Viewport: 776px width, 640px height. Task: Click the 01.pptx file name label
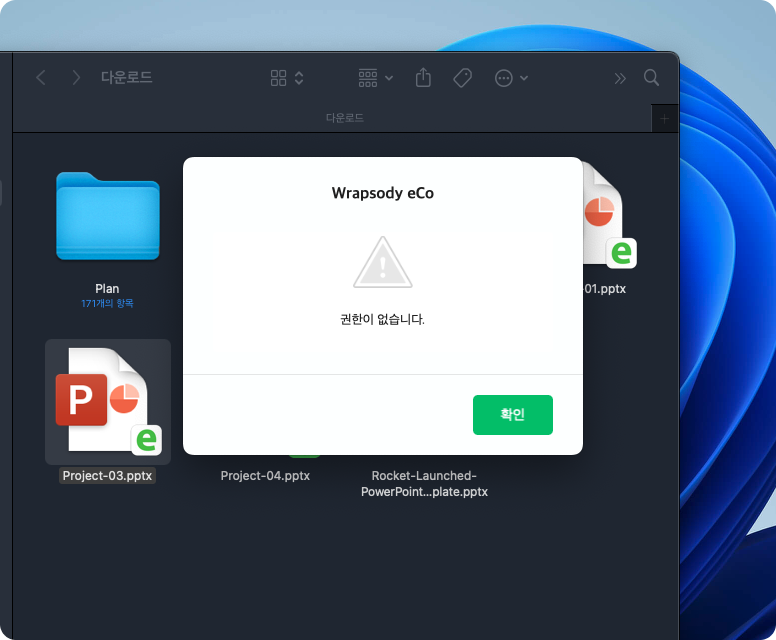click(x=605, y=289)
